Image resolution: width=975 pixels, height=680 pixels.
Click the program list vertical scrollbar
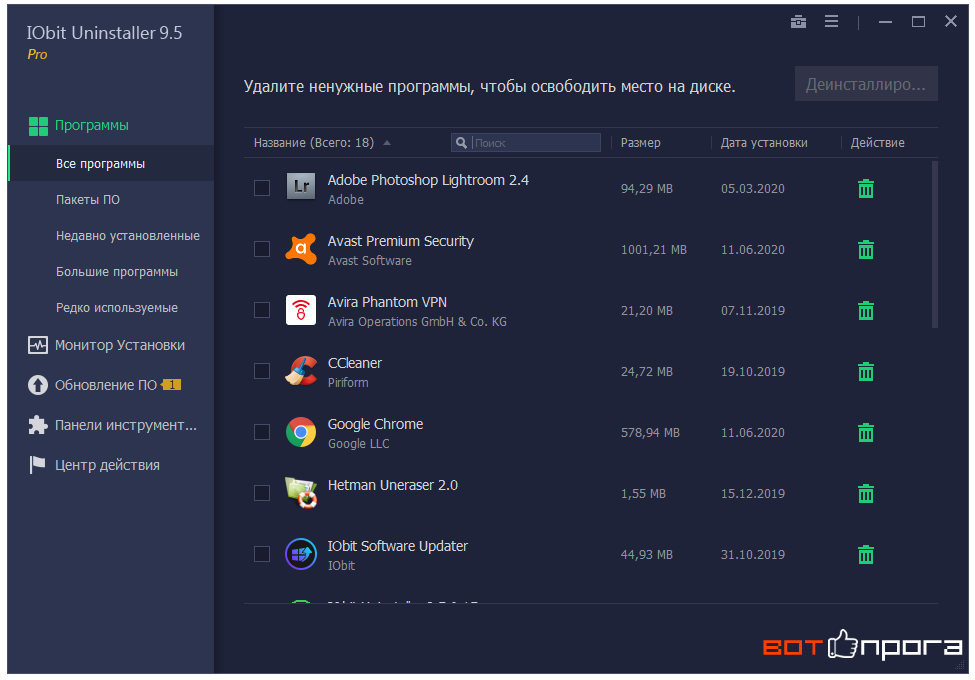[x=934, y=244]
